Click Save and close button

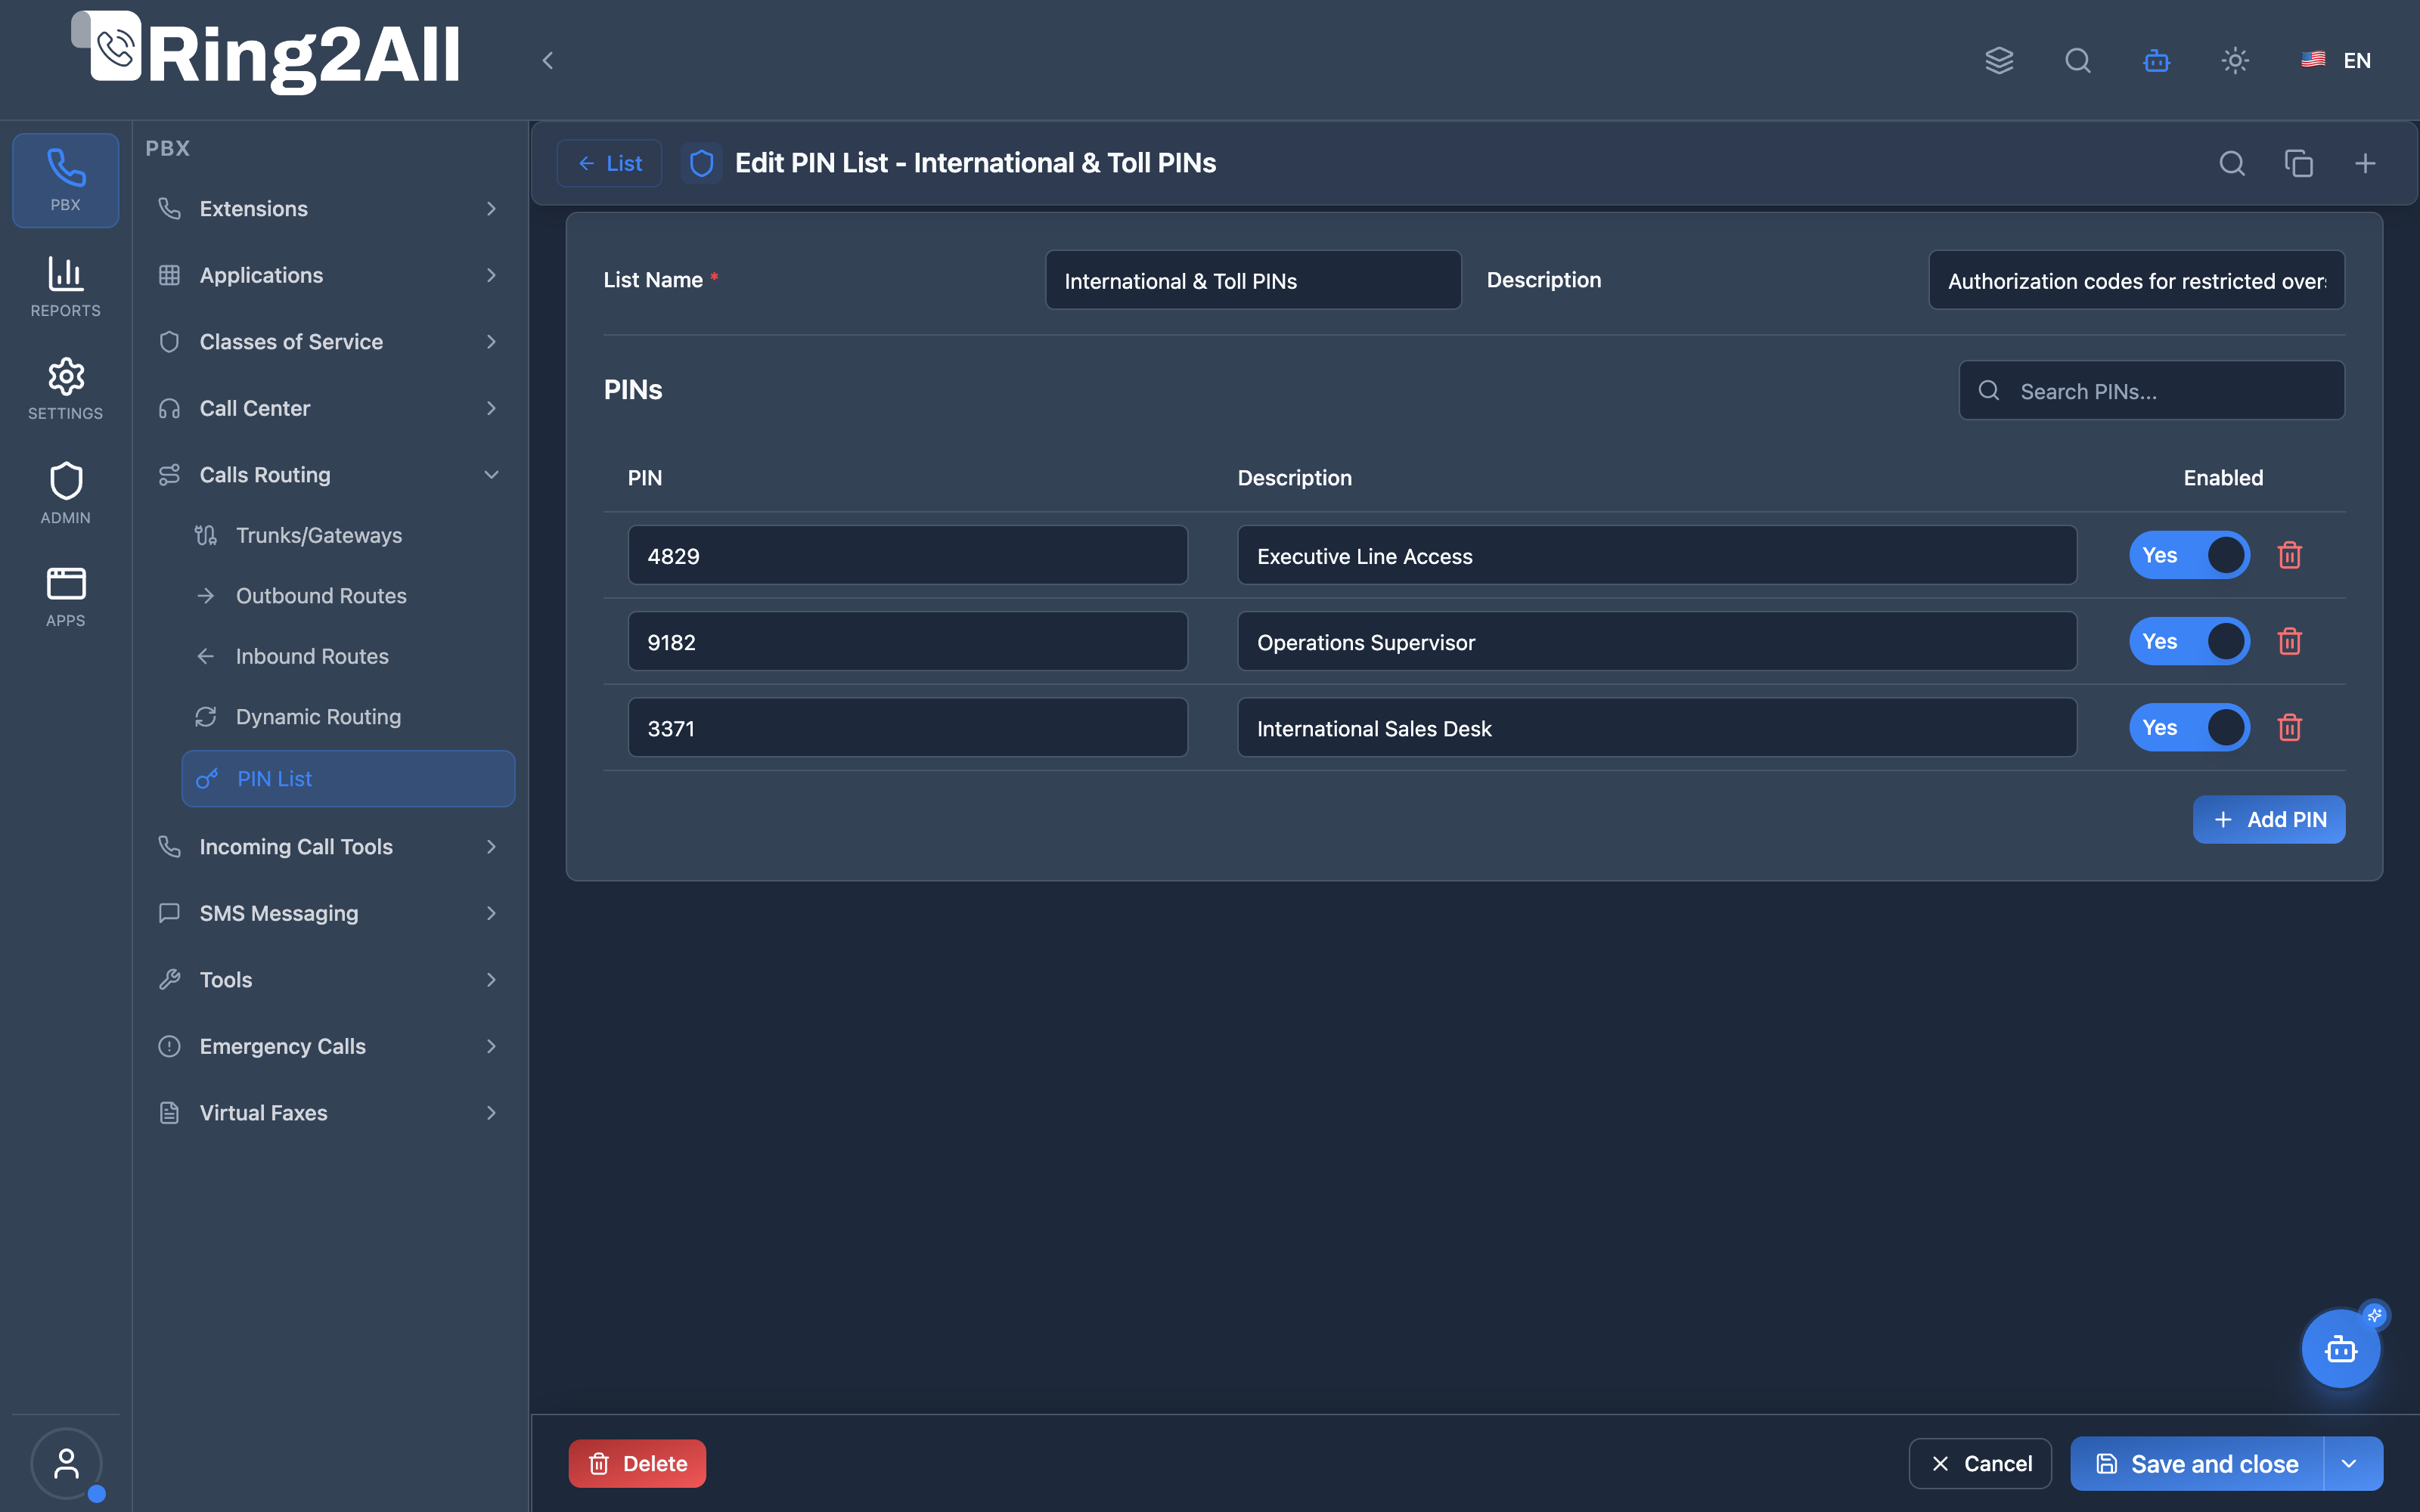(x=2197, y=1463)
